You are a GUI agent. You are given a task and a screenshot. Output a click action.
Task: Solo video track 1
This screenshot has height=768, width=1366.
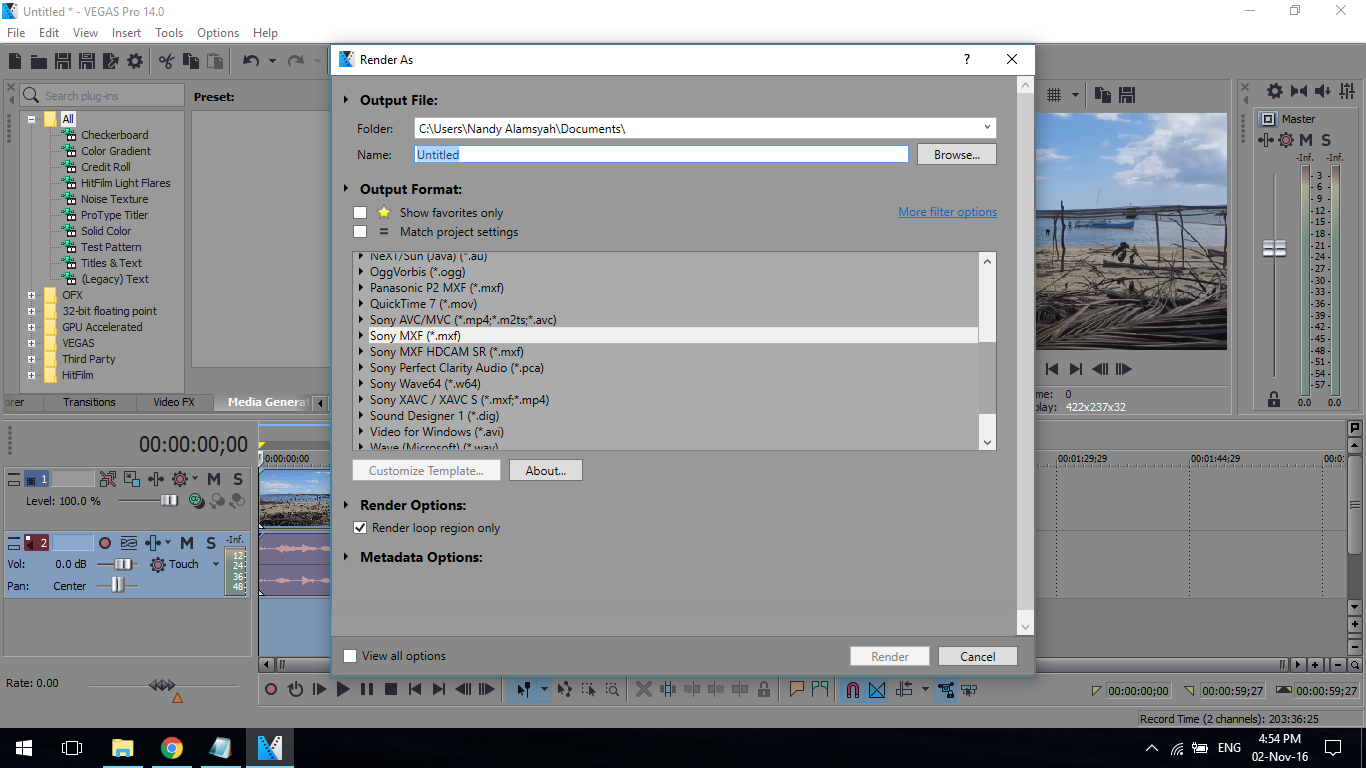click(x=238, y=479)
